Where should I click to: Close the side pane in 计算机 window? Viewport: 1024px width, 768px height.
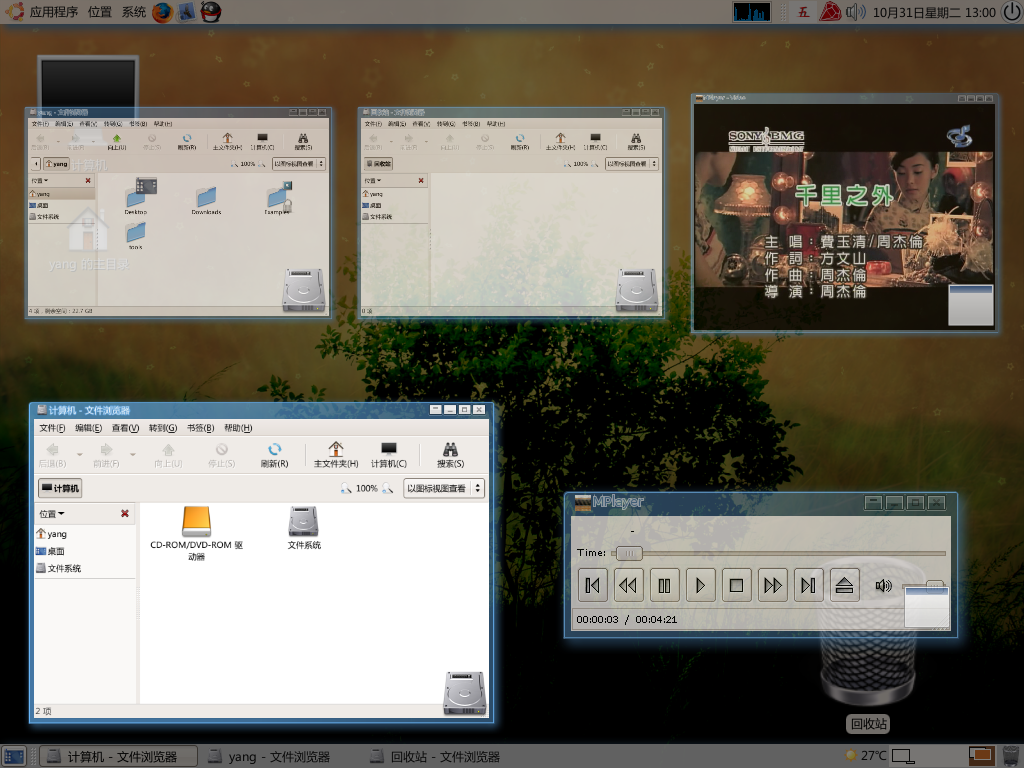(125, 514)
